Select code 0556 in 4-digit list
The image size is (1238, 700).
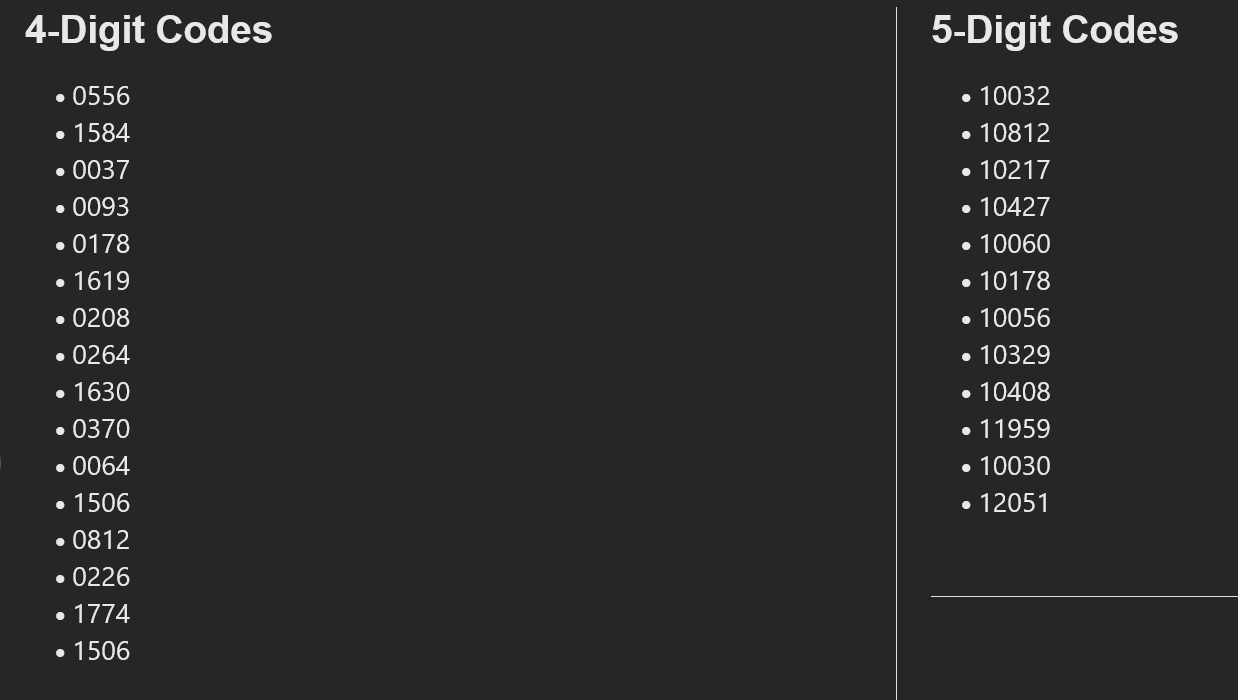pyautogui.click(x=101, y=96)
